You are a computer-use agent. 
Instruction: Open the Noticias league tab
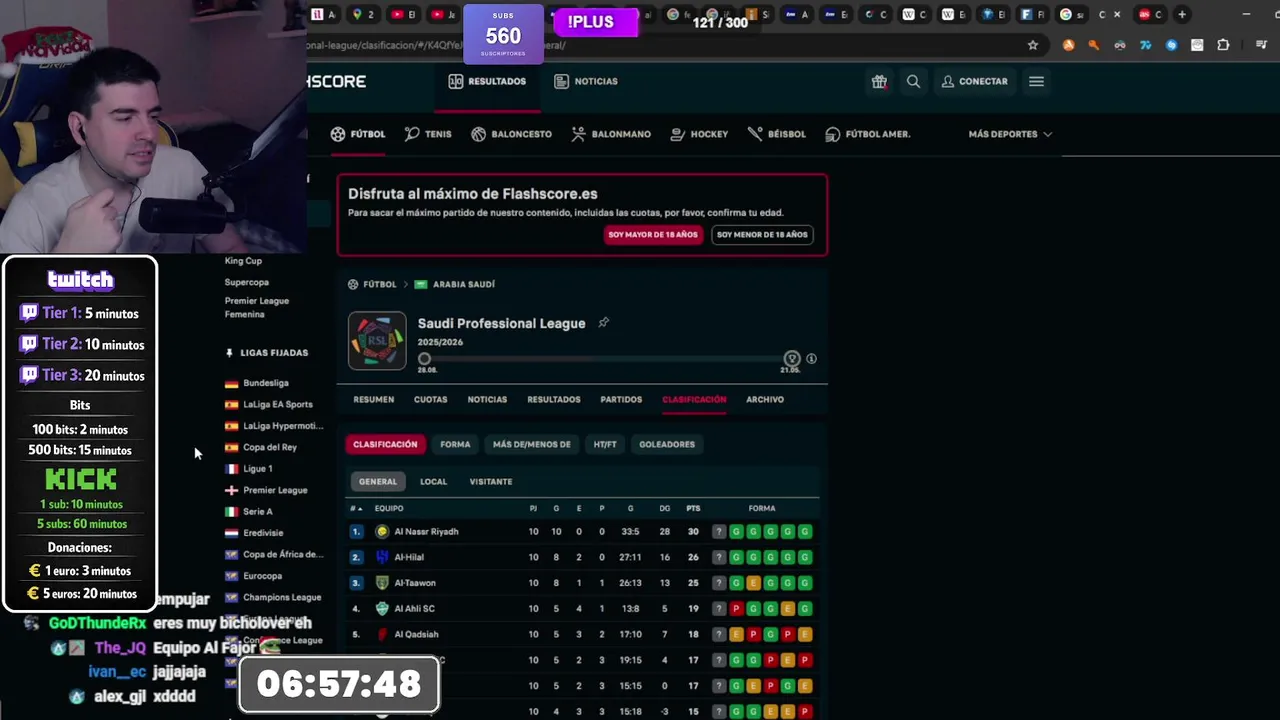(x=487, y=400)
